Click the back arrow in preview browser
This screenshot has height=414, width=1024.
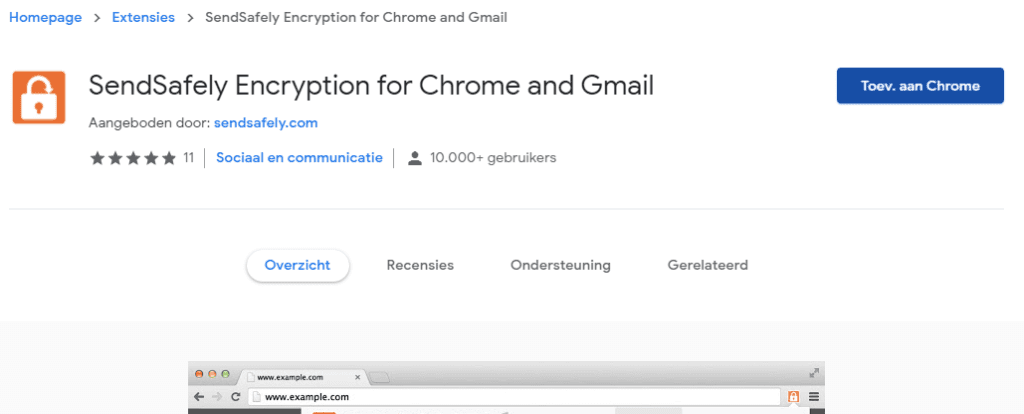(199, 396)
